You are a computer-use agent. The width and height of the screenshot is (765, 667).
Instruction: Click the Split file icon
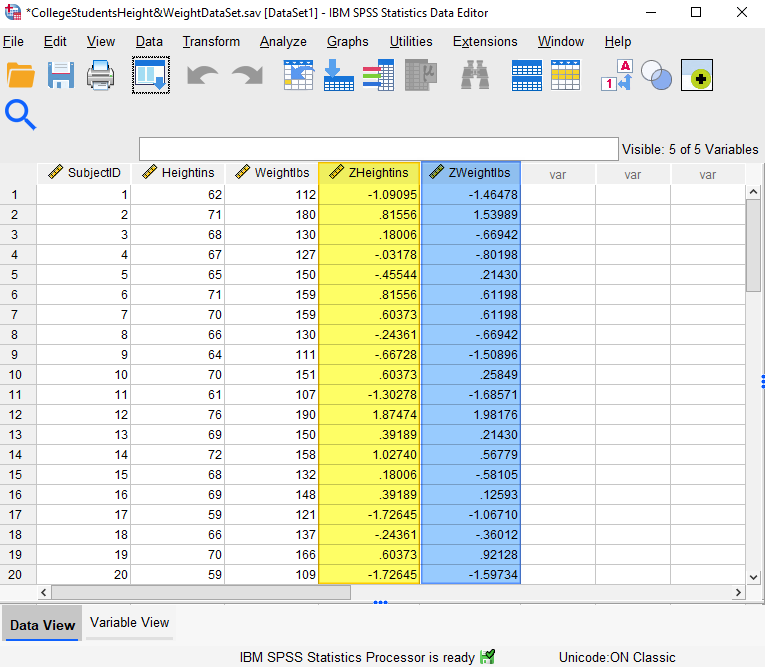[x=526, y=75]
